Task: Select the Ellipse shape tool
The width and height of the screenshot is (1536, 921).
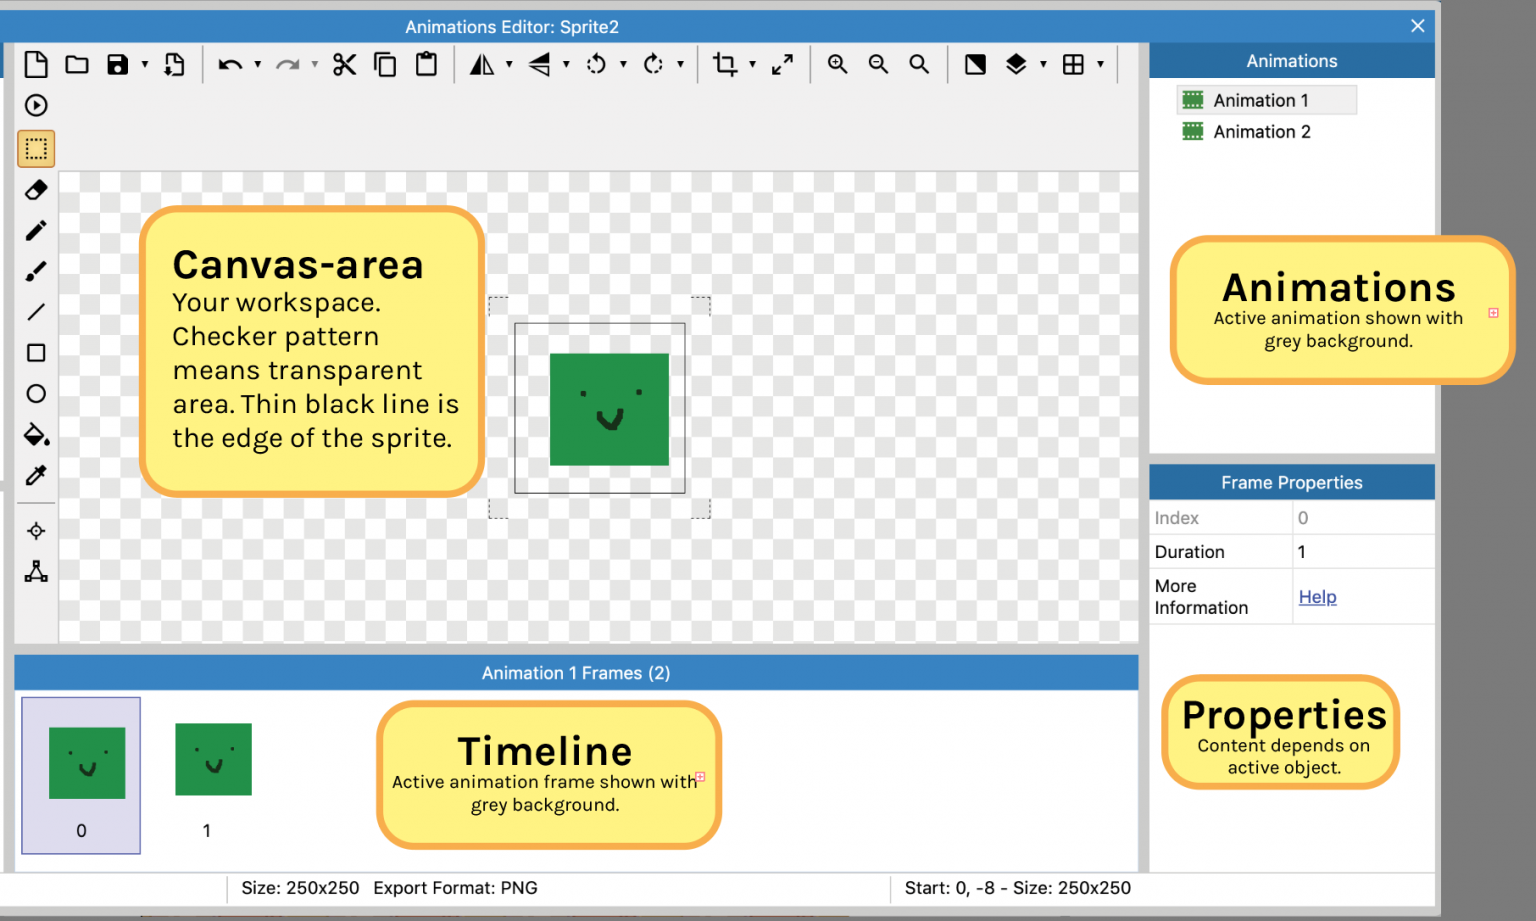Action: [36, 394]
